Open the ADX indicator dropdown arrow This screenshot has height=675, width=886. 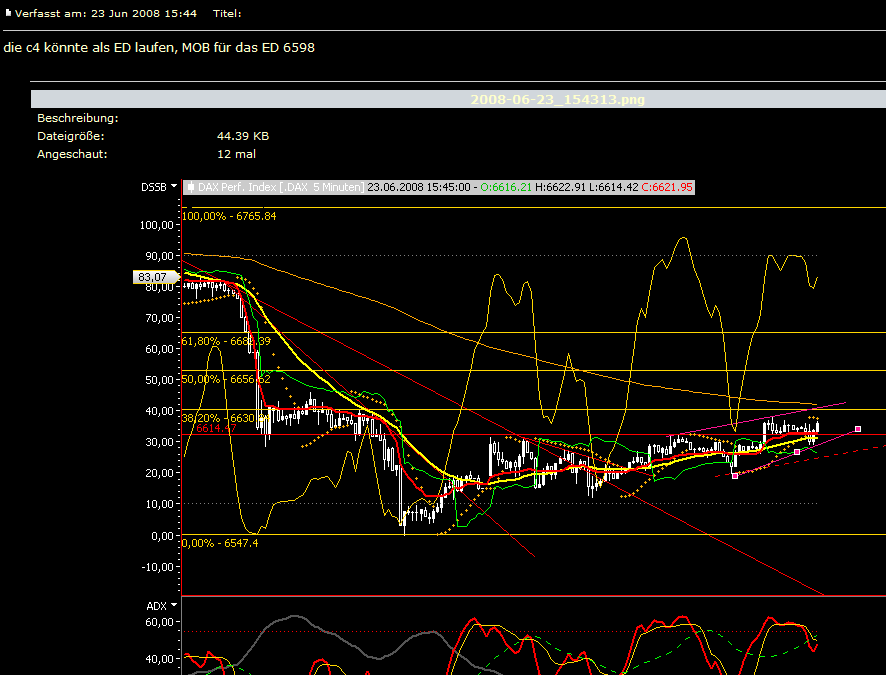173,605
